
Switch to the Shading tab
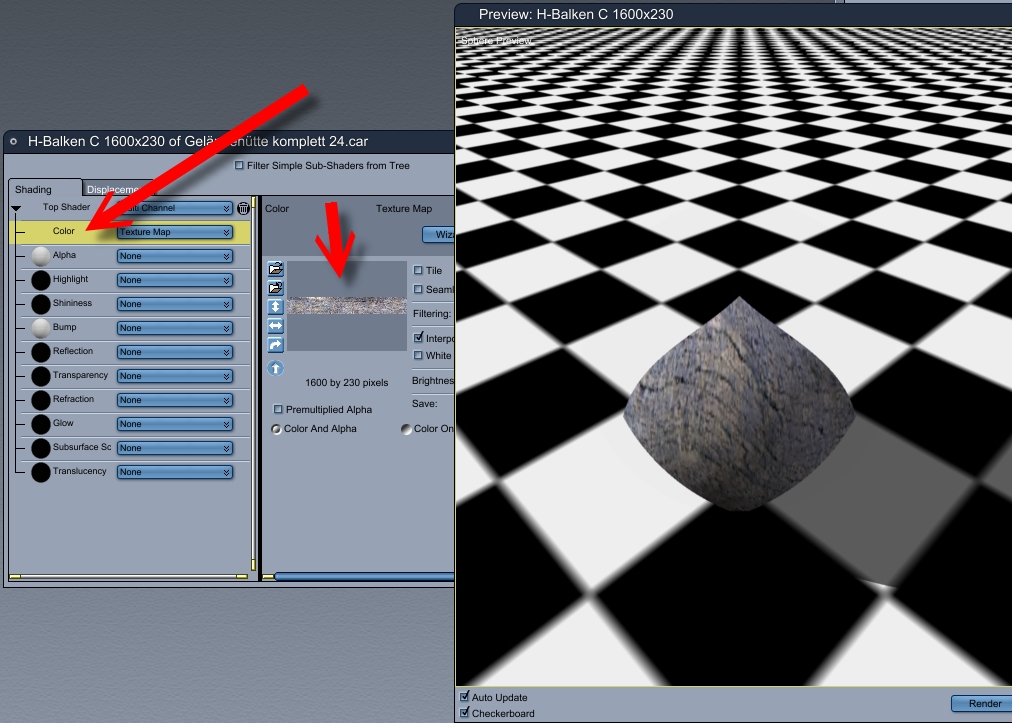tap(44, 188)
